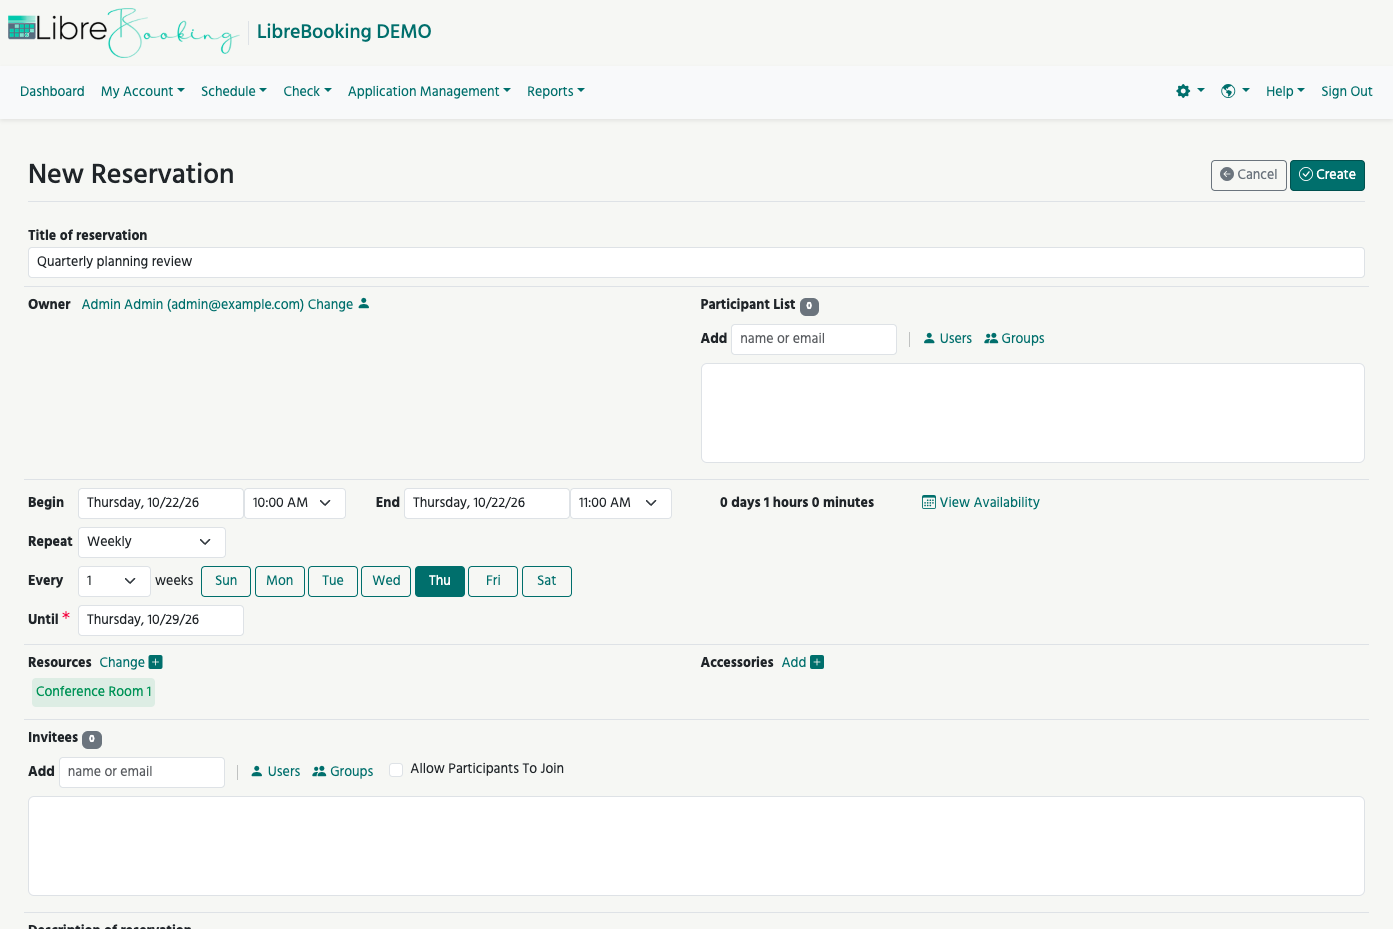The image size is (1393, 929).
Task: Open the Check menu
Action: (307, 91)
